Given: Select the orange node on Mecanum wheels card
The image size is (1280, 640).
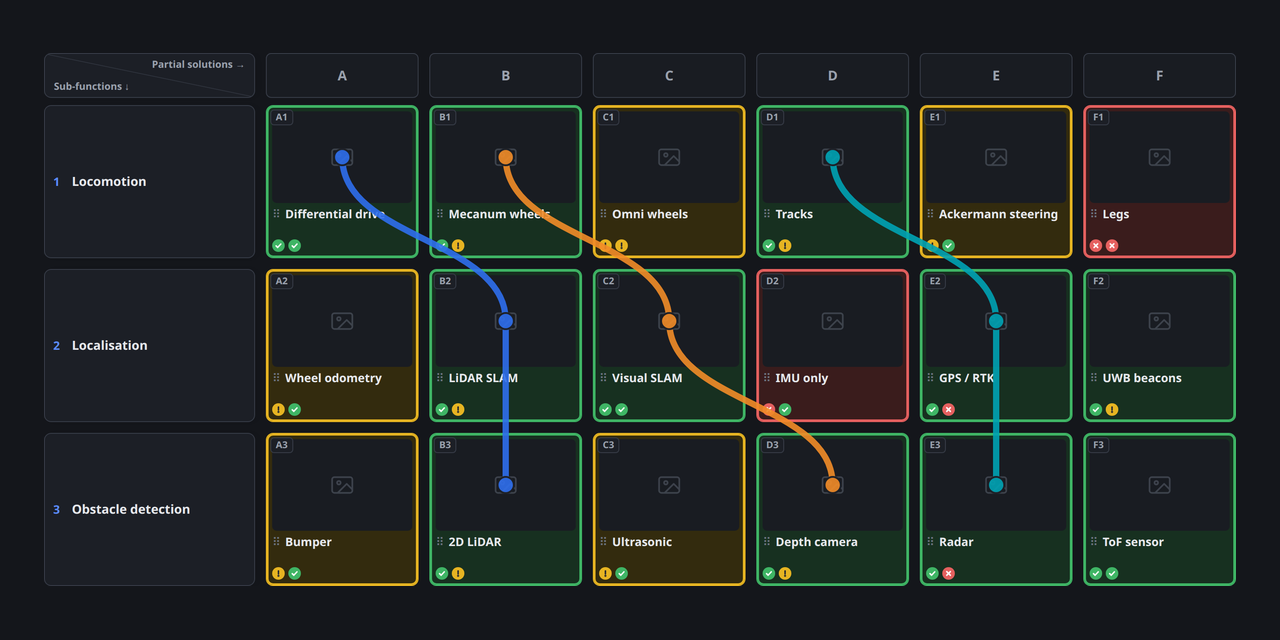Looking at the screenshot, I should [506, 157].
